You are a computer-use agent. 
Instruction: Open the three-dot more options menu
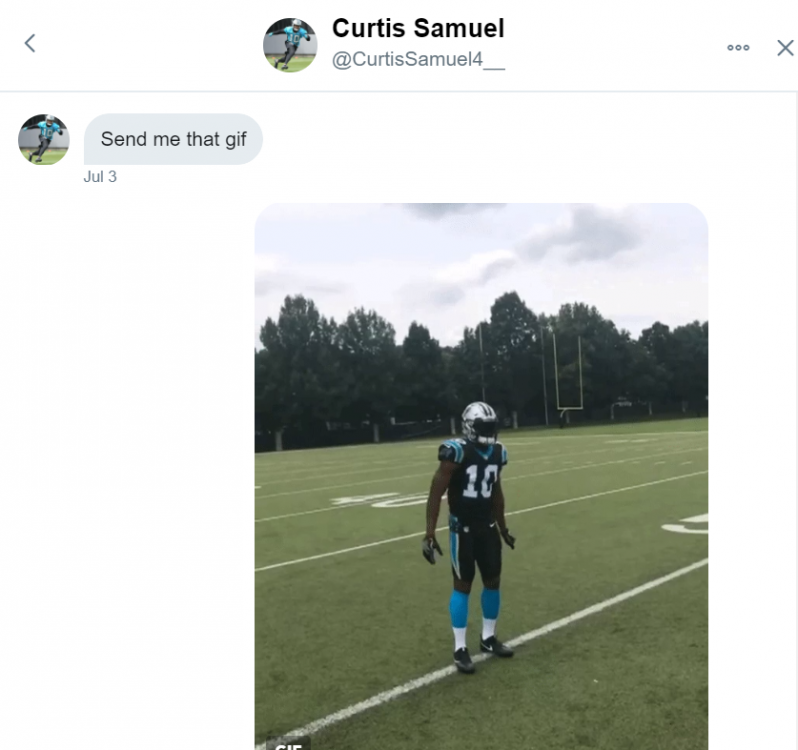738,47
